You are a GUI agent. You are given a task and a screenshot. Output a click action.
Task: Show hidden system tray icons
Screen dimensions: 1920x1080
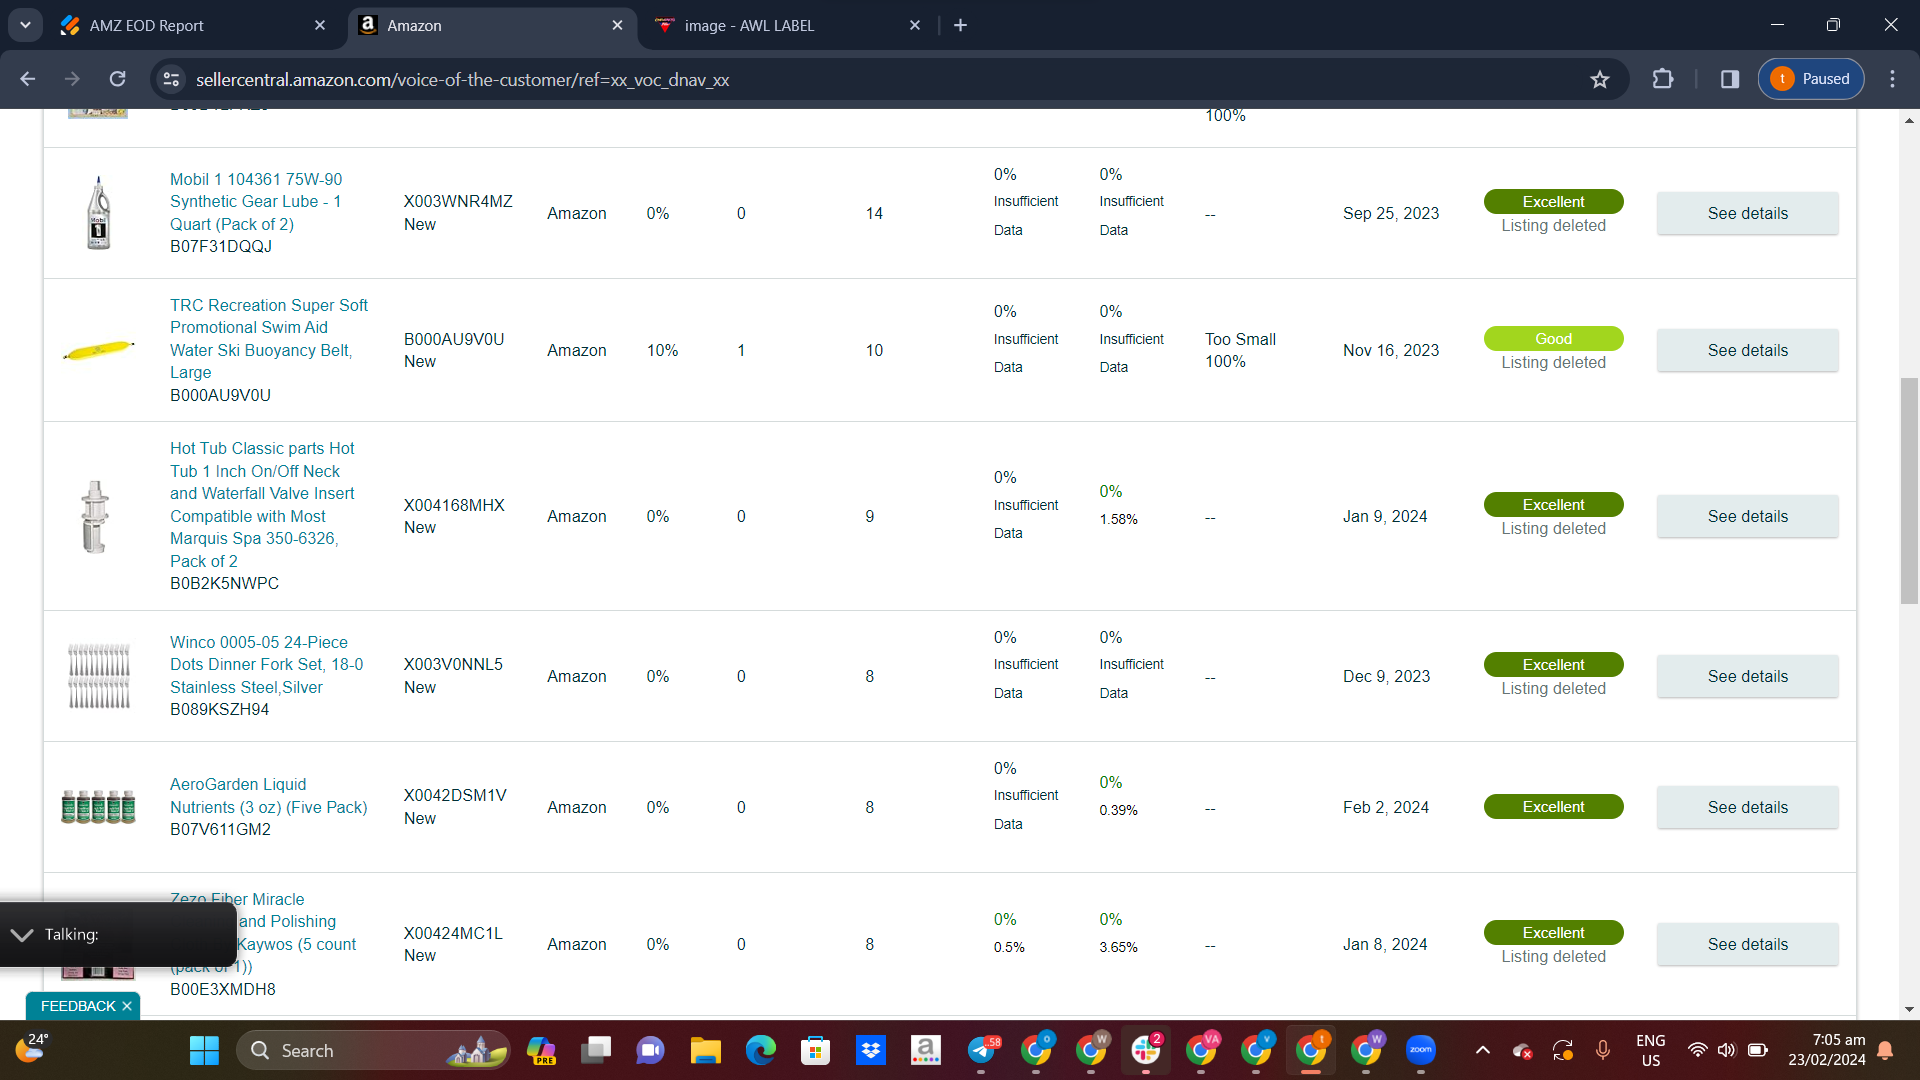(x=1483, y=1050)
